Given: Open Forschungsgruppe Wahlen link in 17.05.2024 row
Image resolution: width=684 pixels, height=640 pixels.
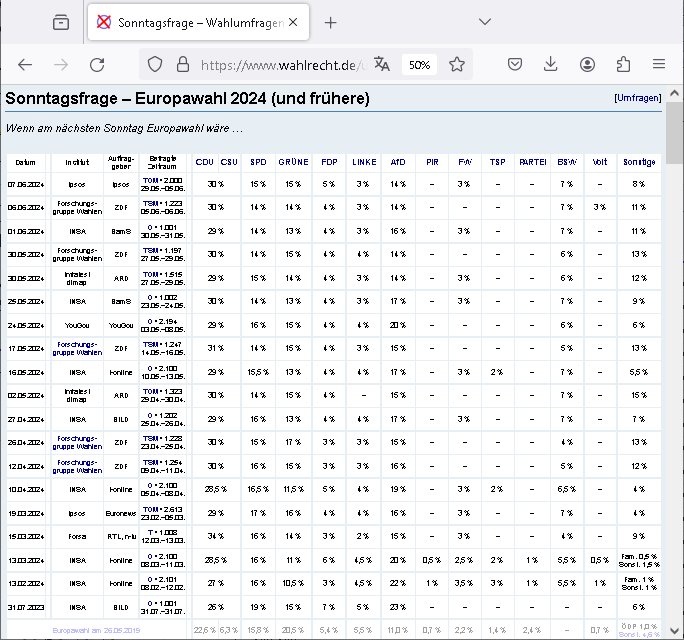Looking at the screenshot, I should pos(77,348).
